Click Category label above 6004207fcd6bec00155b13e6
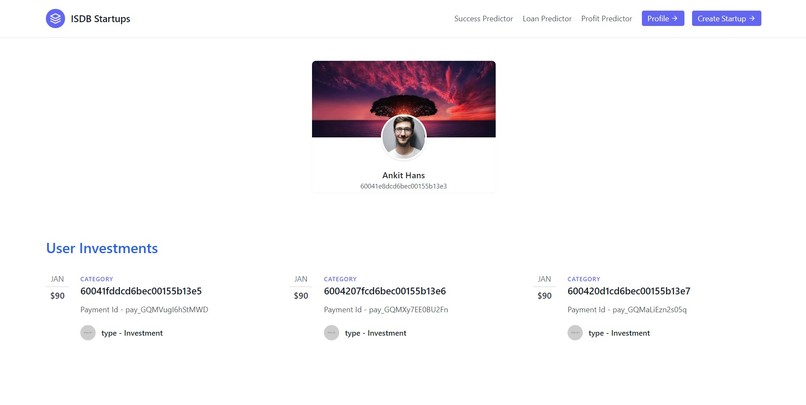 click(340, 279)
